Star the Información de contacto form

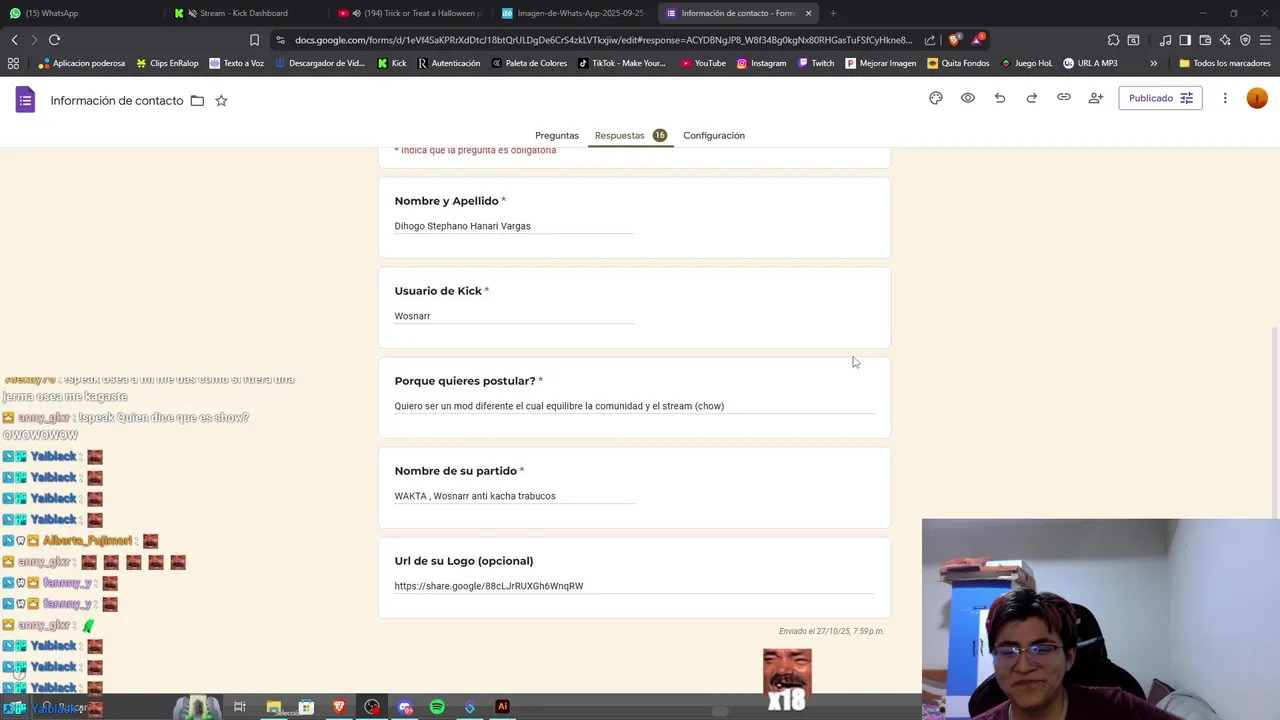(x=221, y=100)
